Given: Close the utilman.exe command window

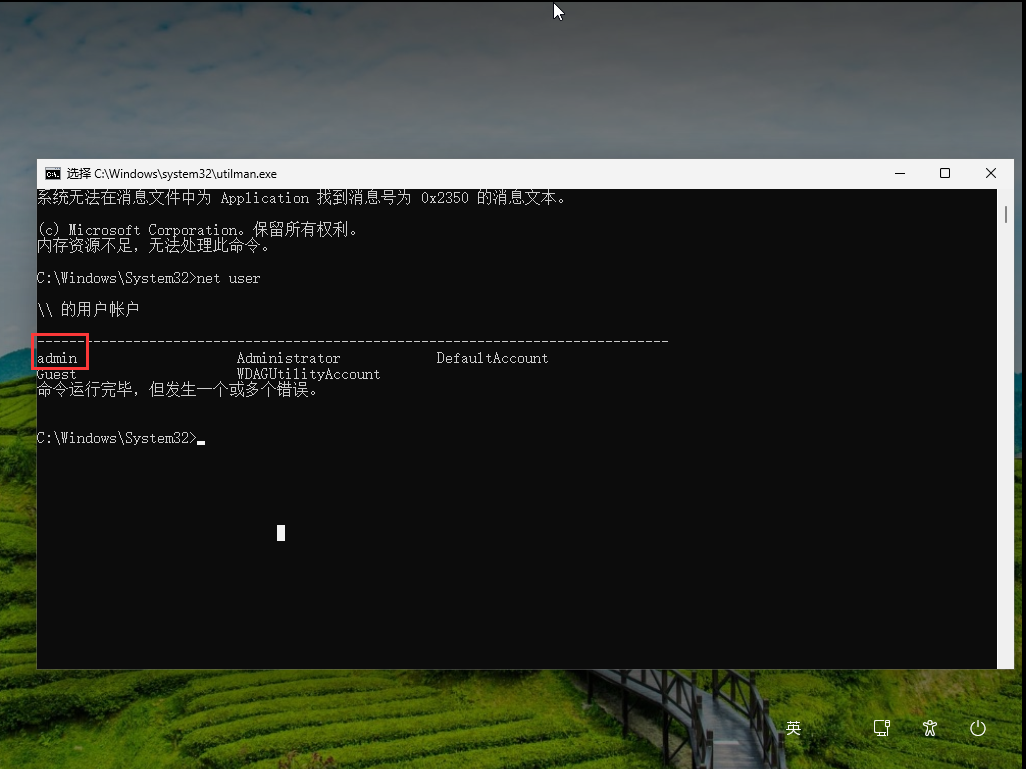Looking at the screenshot, I should pyautogui.click(x=990, y=174).
